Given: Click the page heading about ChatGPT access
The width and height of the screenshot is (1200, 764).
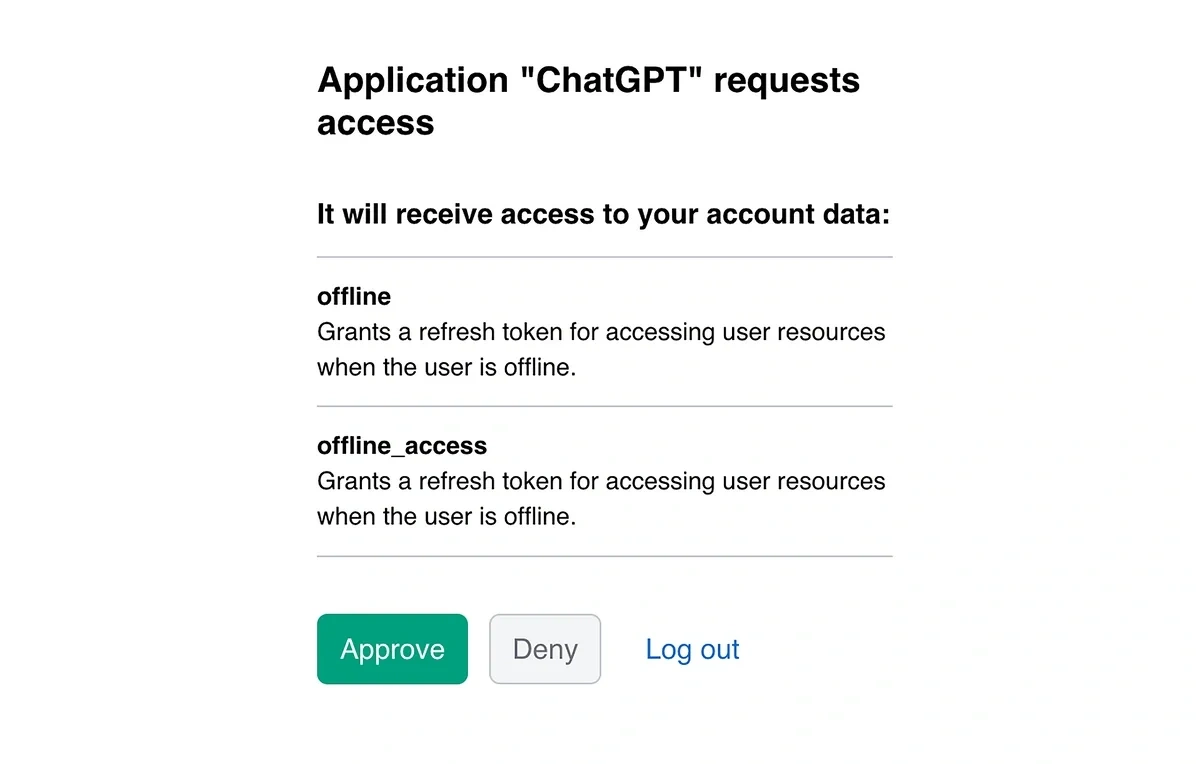Looking at the screenshot, I should [588, 100].
